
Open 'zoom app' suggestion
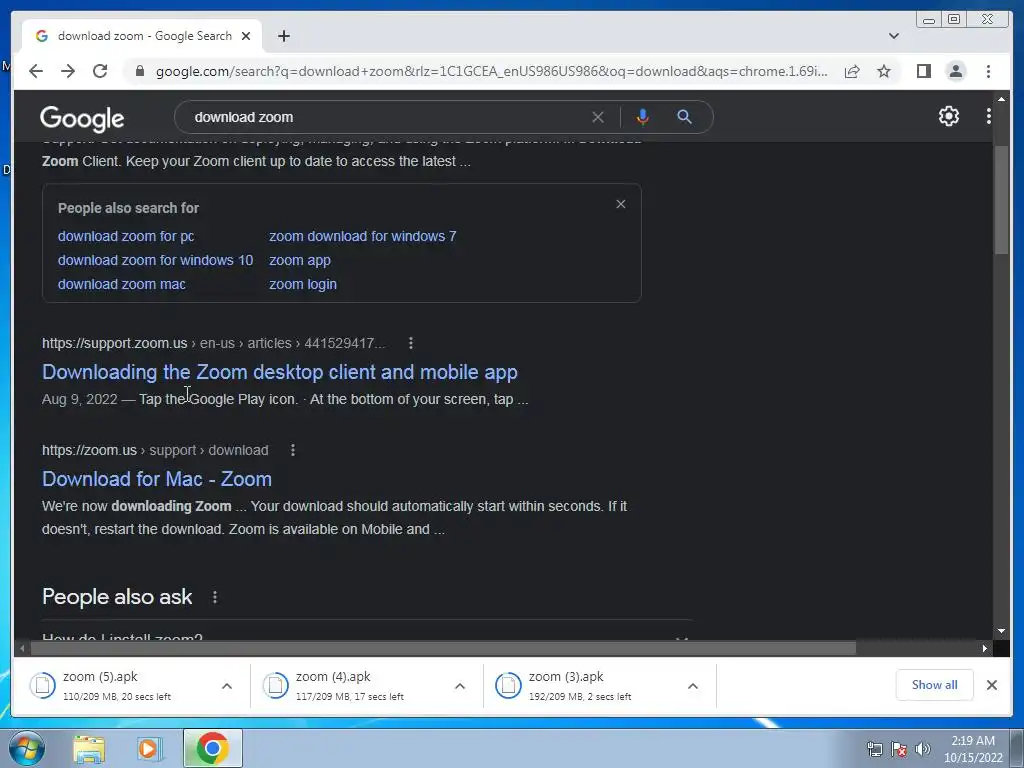pyautogui.click(x=300, y=260)
